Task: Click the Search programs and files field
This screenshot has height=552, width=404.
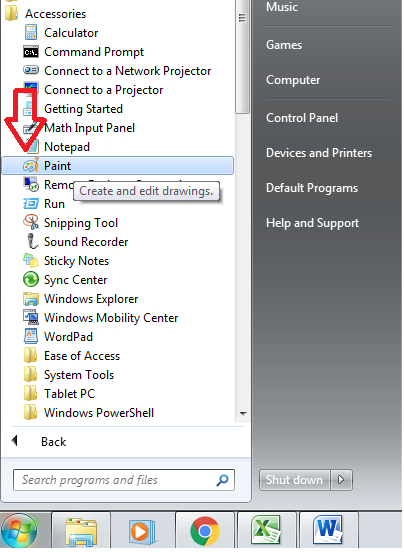Action: (124, 480)
